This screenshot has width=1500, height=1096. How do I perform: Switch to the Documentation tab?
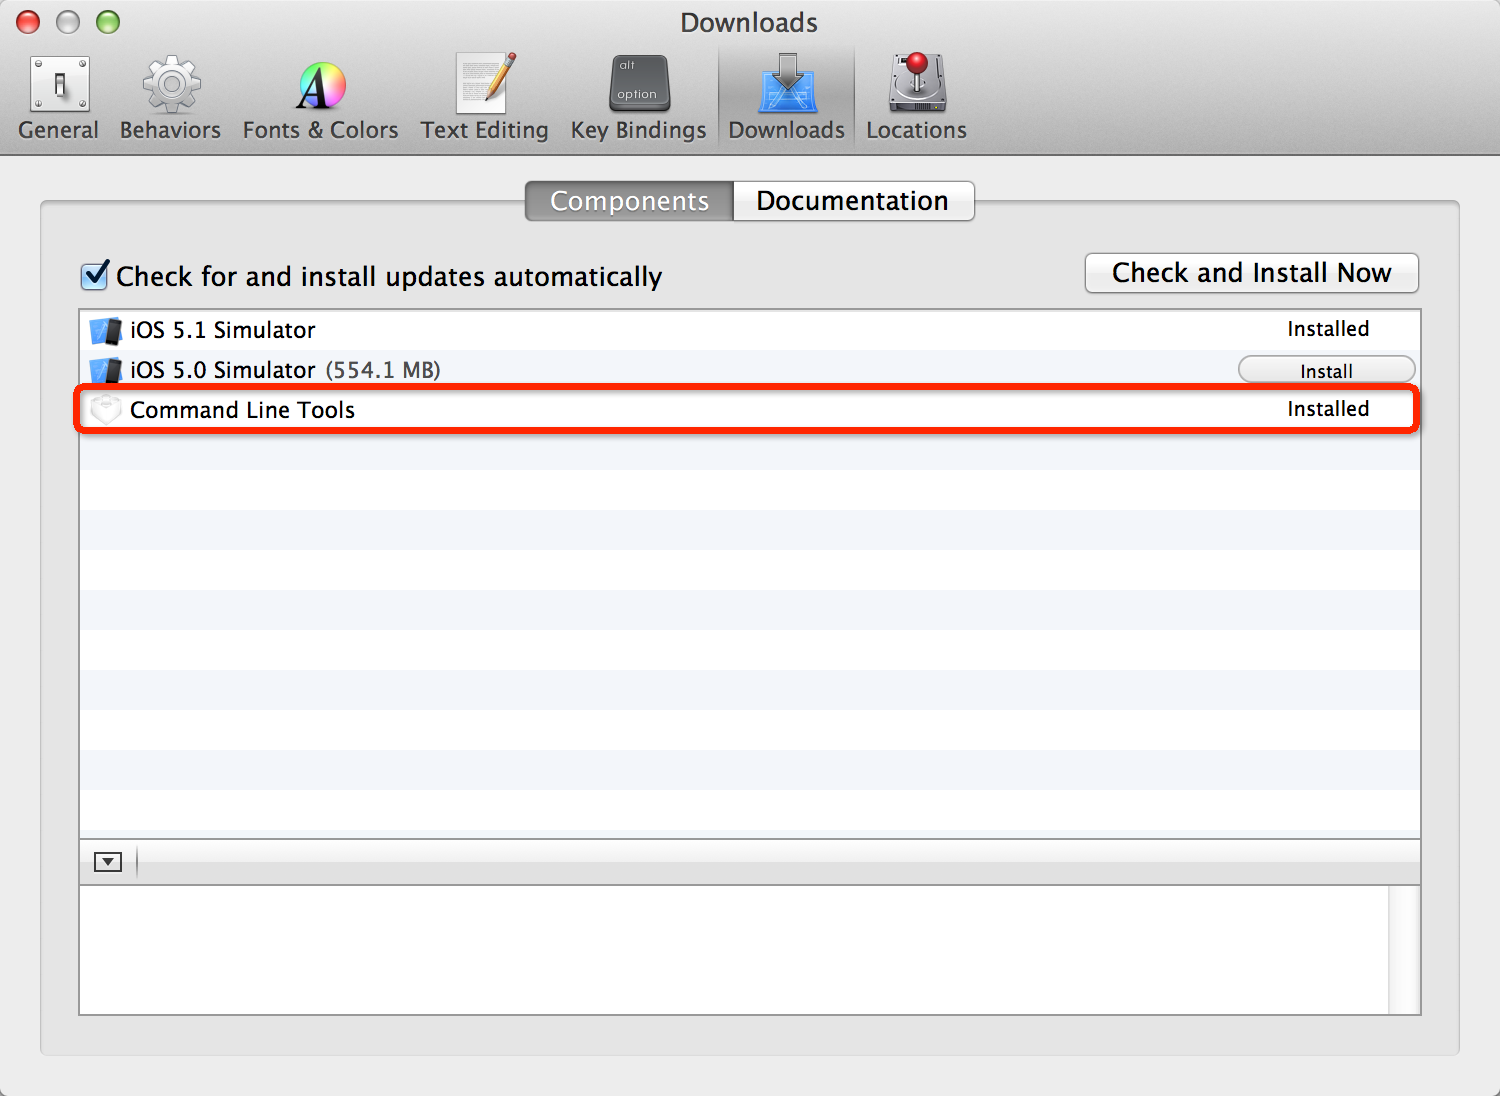853,200
